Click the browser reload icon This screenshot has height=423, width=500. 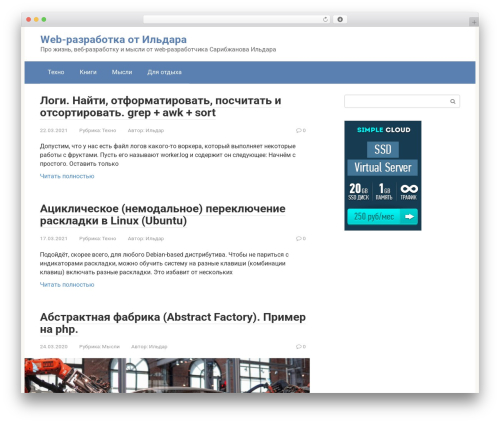[325, 20]
